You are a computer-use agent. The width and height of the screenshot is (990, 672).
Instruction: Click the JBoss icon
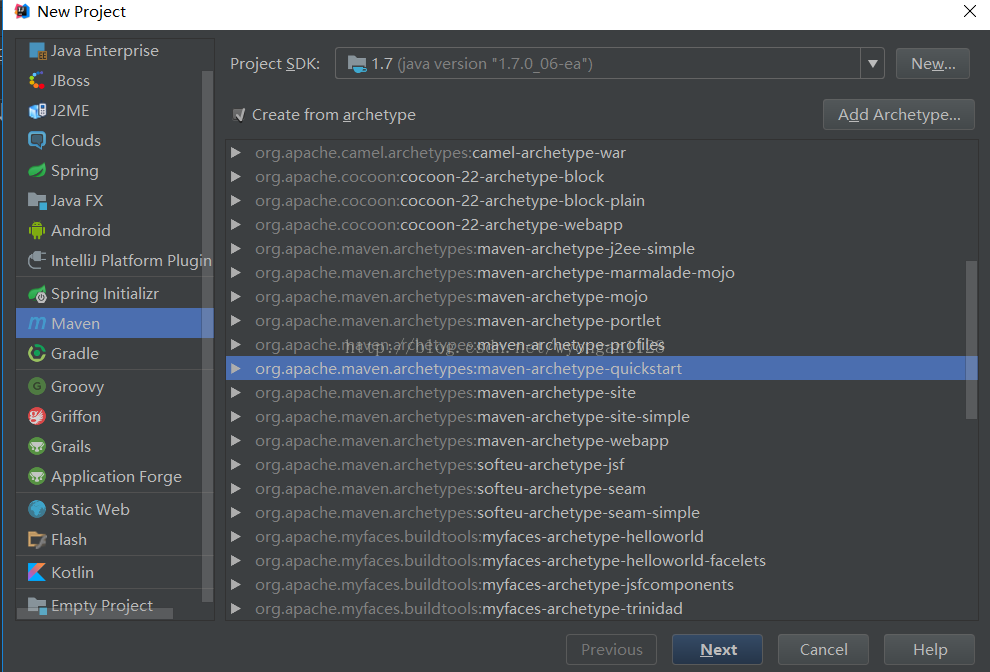click(x=37, y=81)
